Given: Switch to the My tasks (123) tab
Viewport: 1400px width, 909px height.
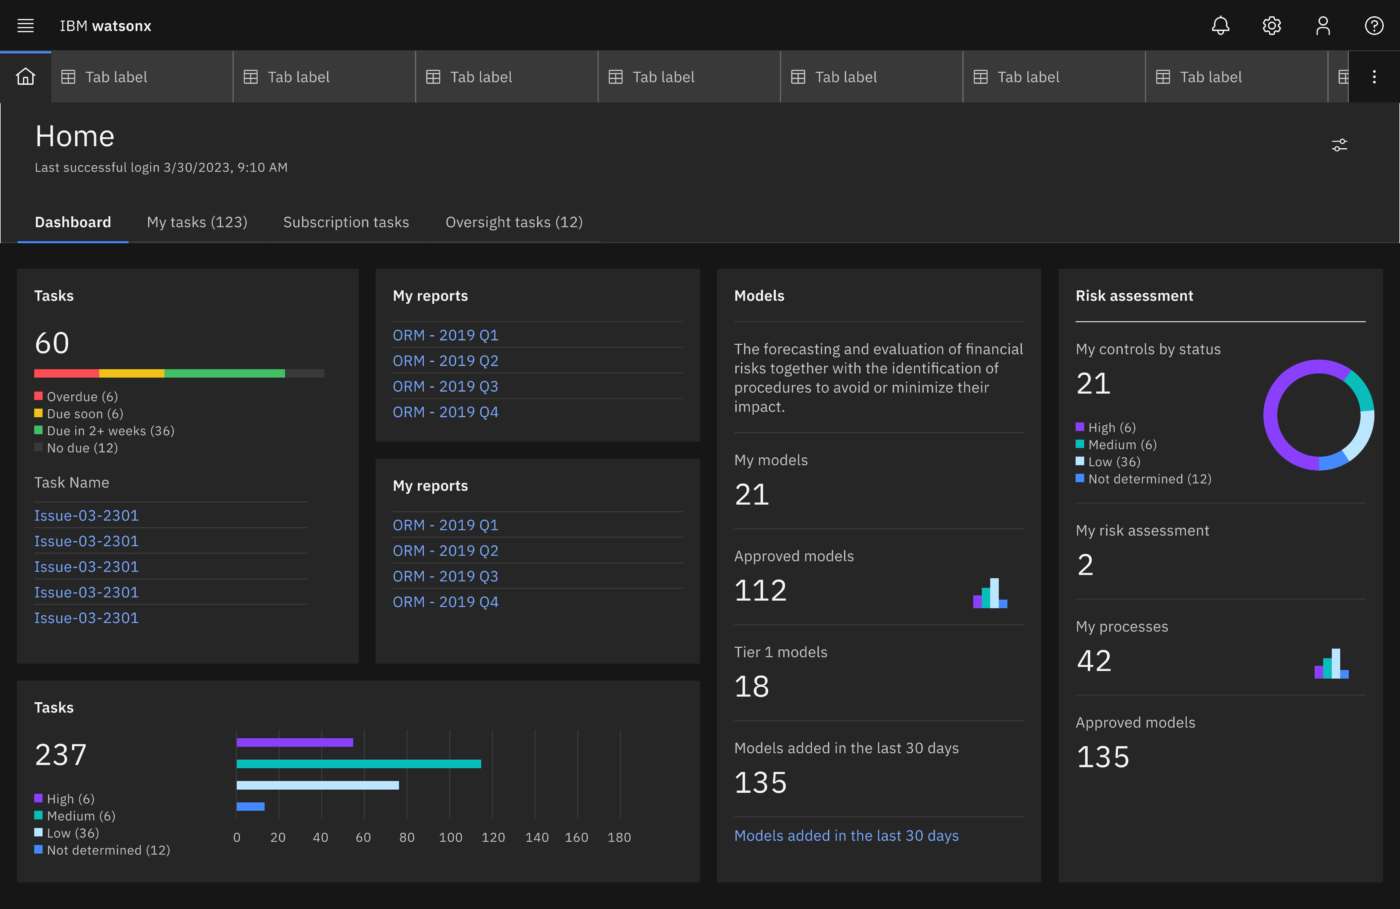Looking at the screenshot, I should pos(197,222).
